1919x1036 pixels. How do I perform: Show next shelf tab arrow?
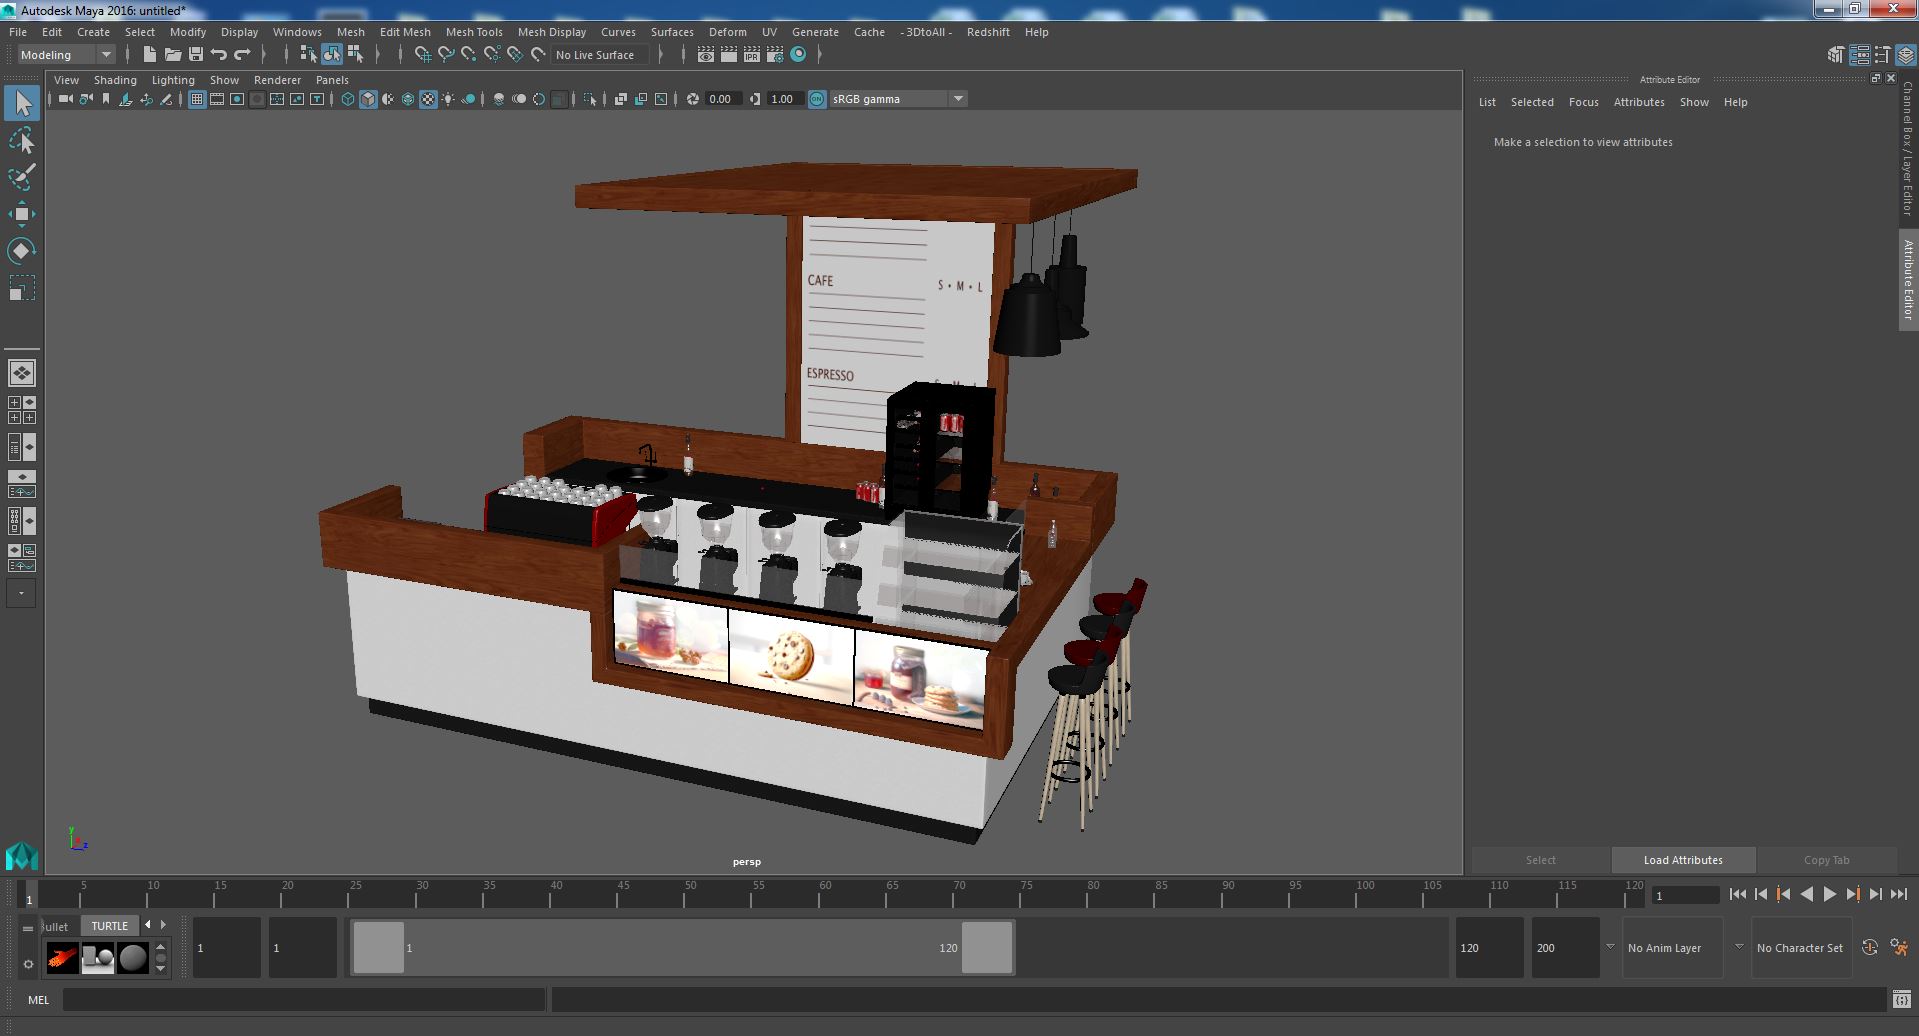click(164, 925)
